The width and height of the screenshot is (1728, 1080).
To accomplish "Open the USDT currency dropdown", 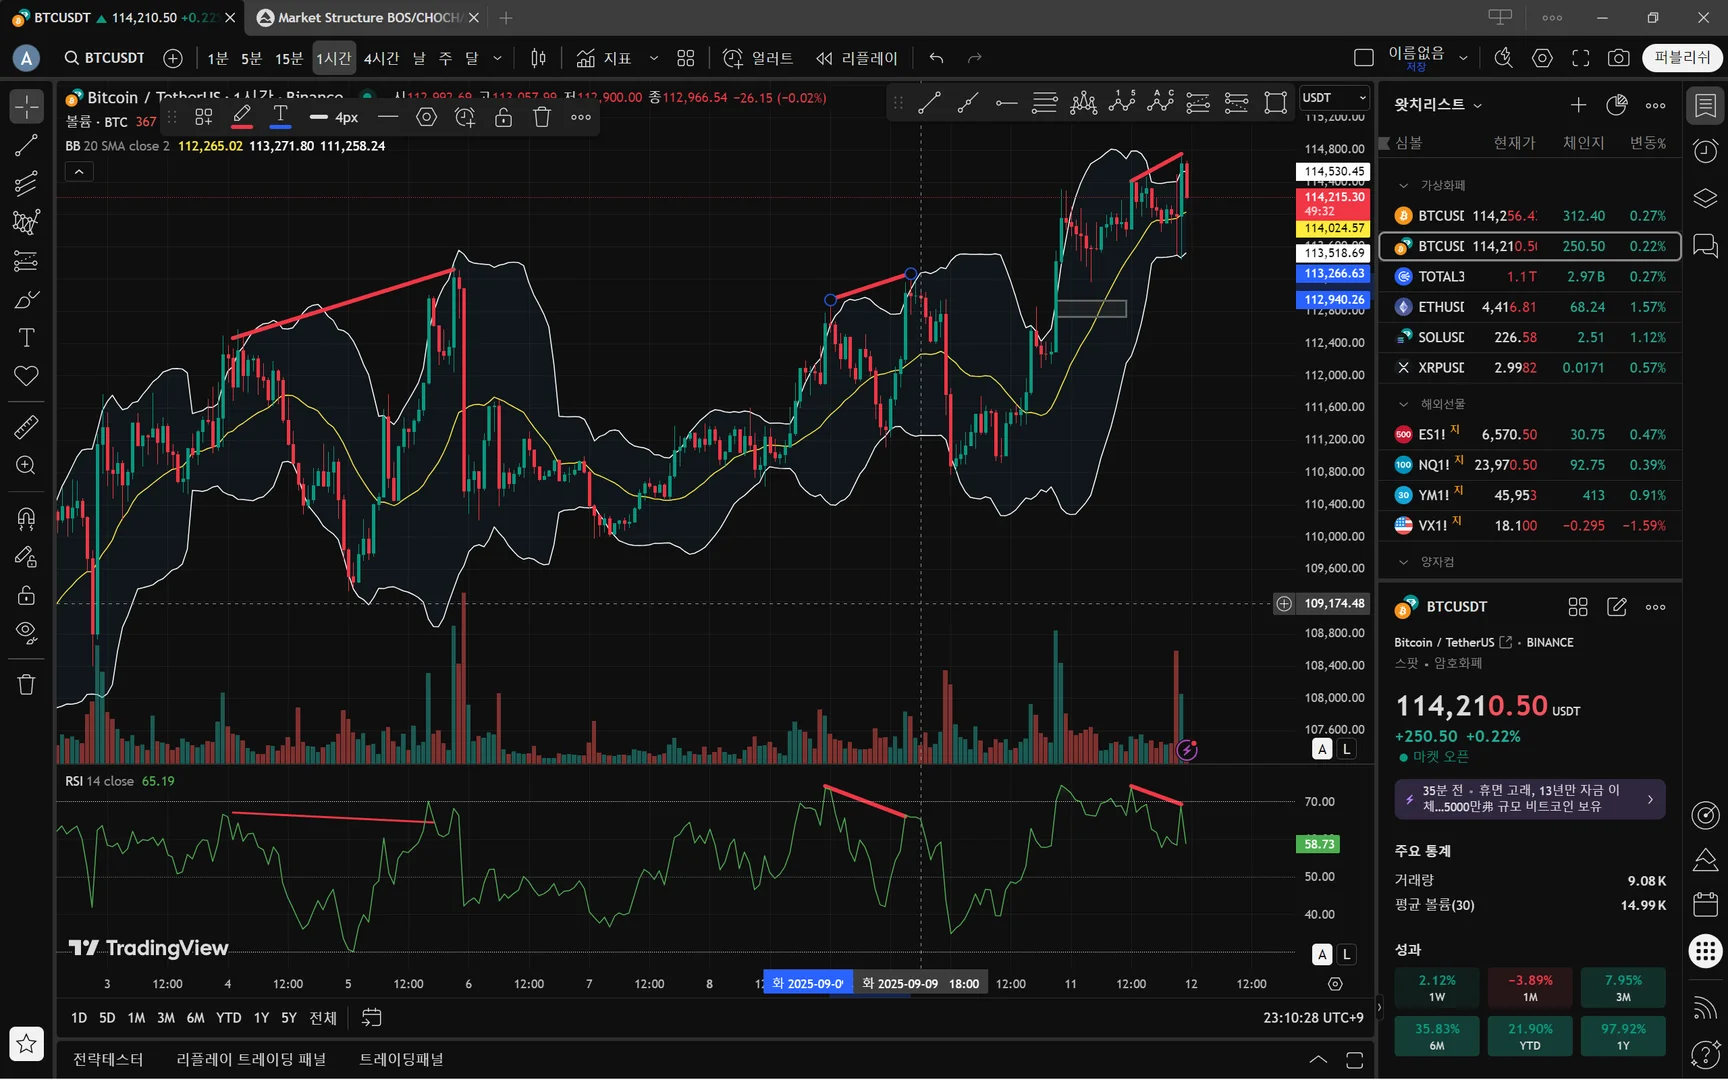I will coord(1334,97).
